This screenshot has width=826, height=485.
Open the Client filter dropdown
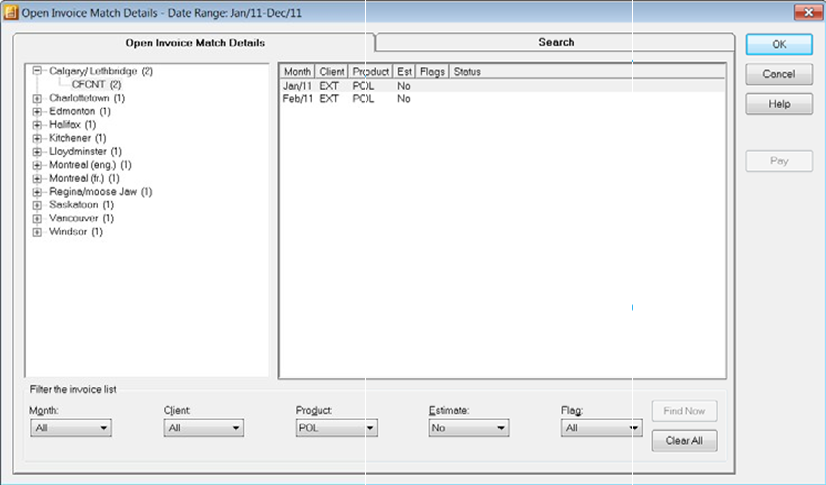tap(203, 428)
